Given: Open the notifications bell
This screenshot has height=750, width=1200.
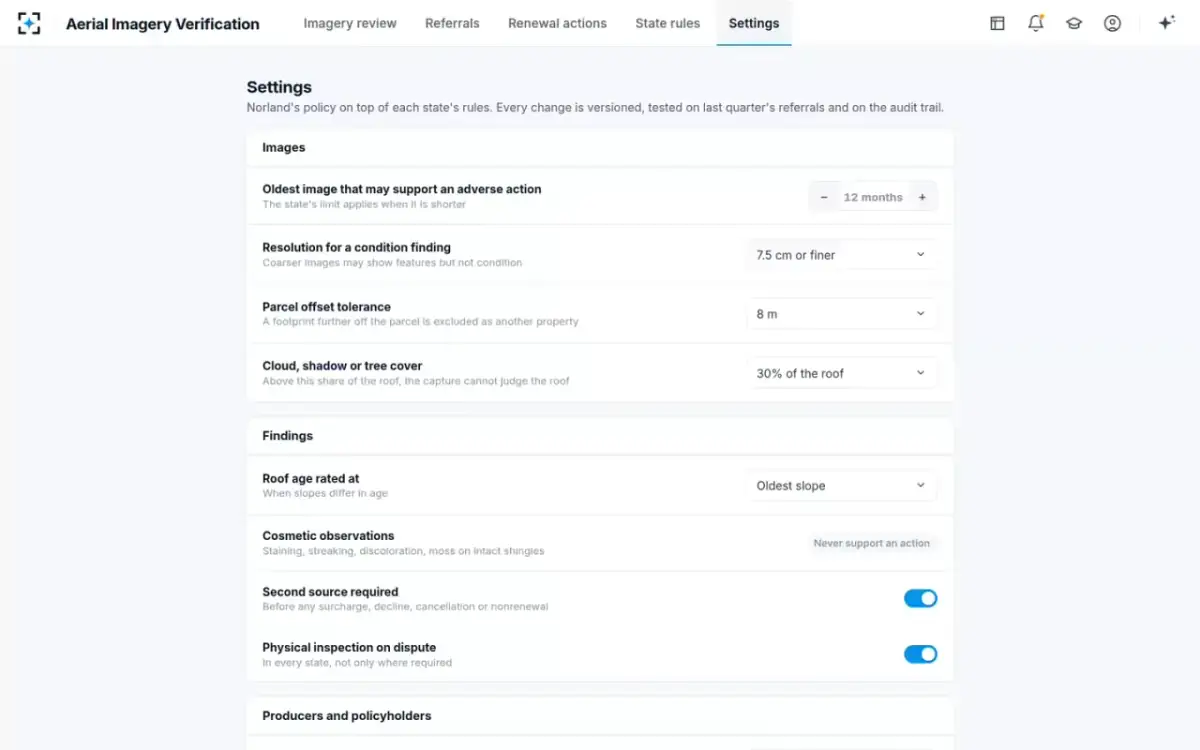Looking at the screenshot, I should pyautogui.click(x=1036, y=23).
